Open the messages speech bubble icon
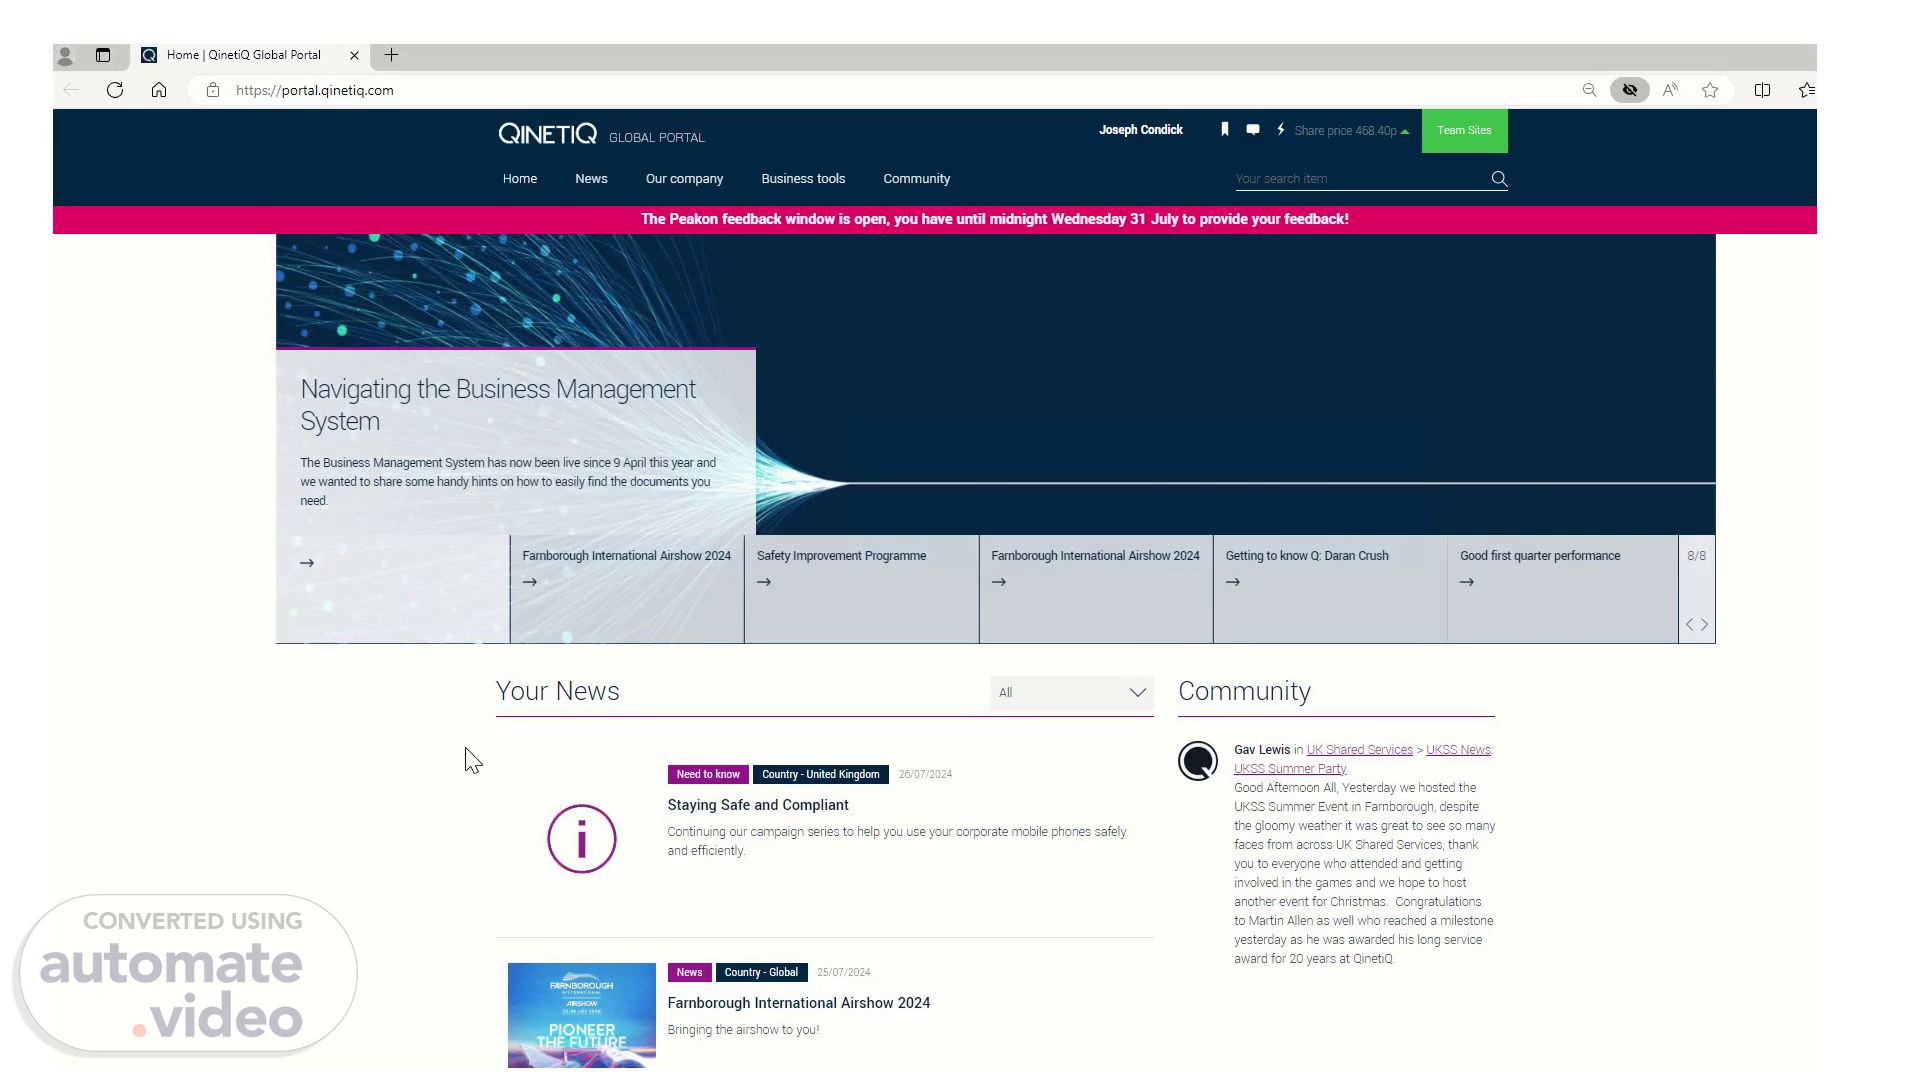The image size is (1920, 1080). [1253, 129]
